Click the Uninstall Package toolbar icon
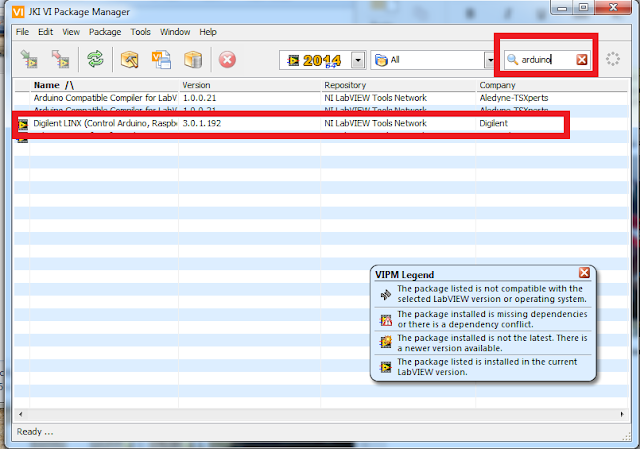The height and width of the screenshot is (449, 640). pyautogui.click(x=60, y=60)
